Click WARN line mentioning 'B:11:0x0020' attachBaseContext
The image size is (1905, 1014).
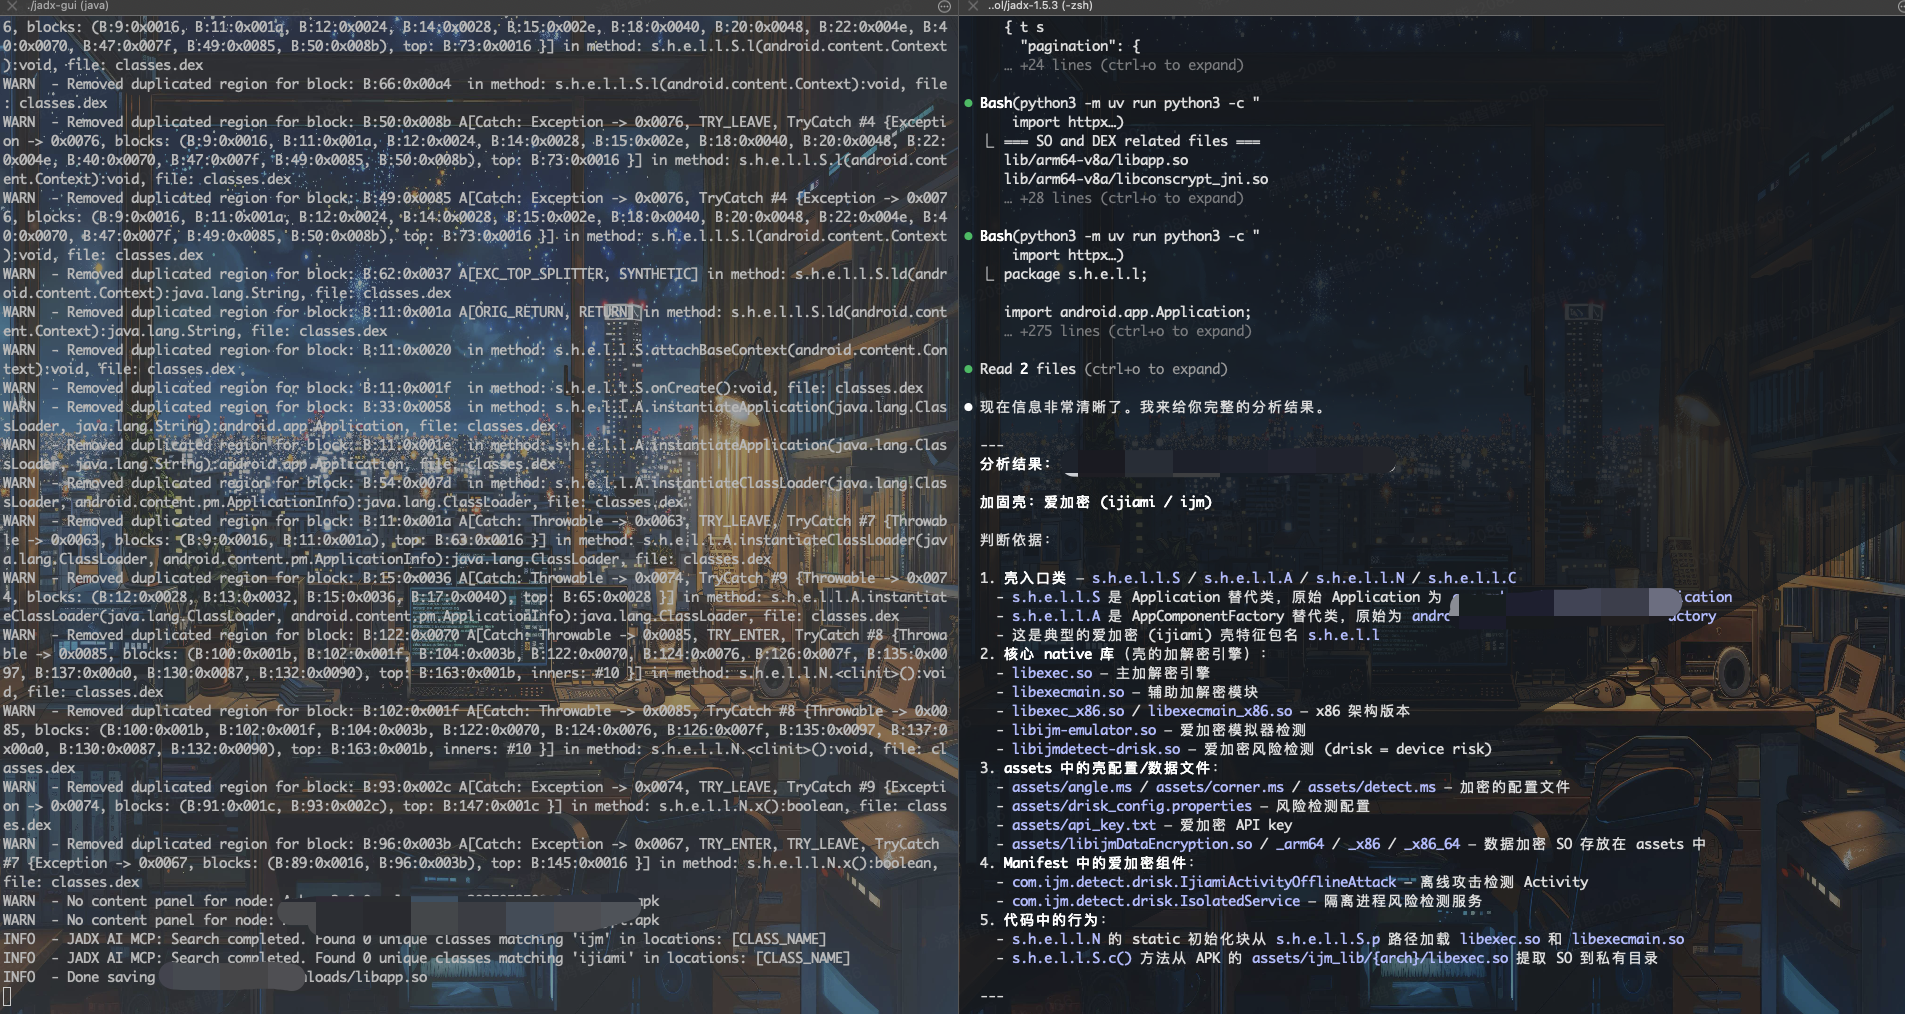(475, 359)
